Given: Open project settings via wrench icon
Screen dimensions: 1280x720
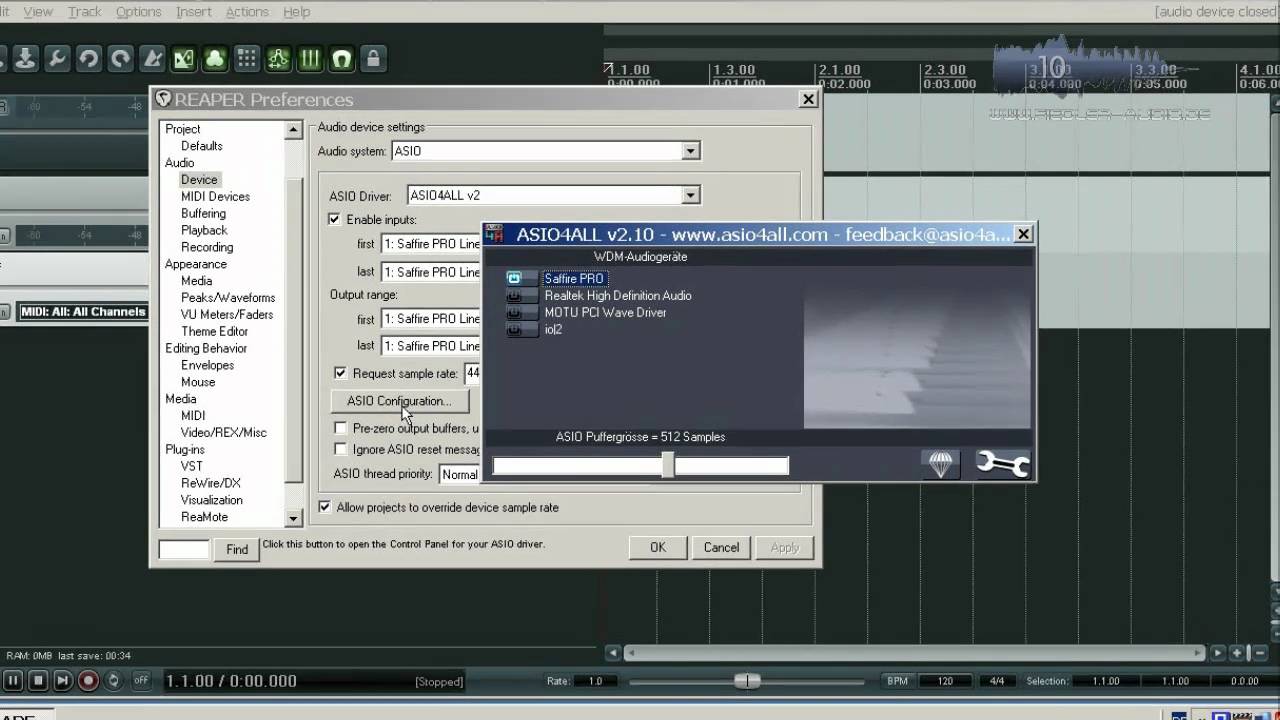Looking at the screenshot, I should pyautogui.click(x=57, y=59).
